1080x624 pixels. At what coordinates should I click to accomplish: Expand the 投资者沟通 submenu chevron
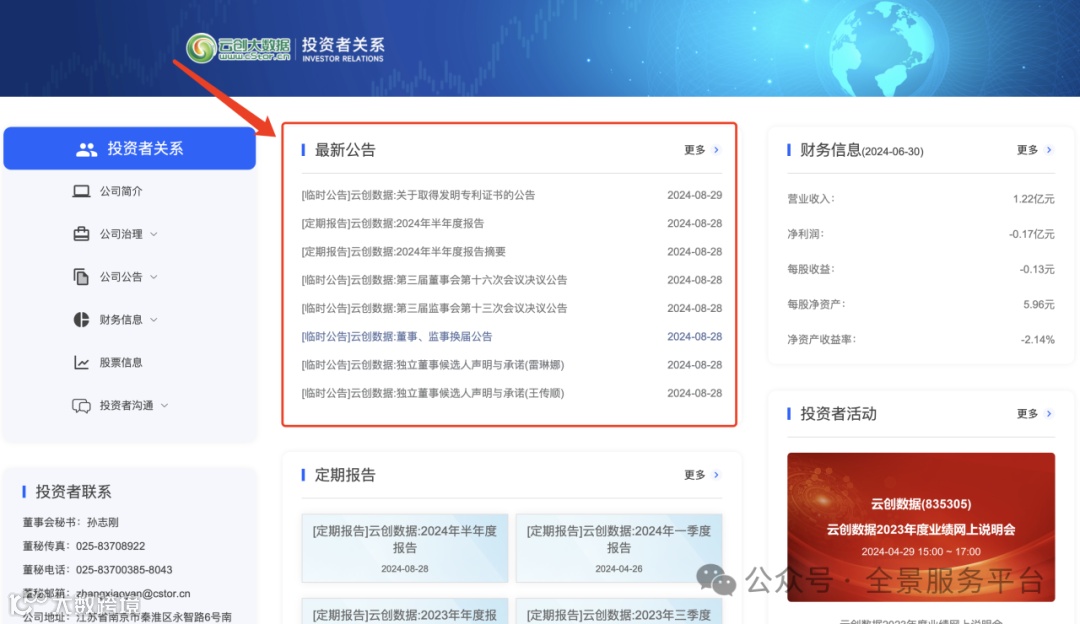165,406
